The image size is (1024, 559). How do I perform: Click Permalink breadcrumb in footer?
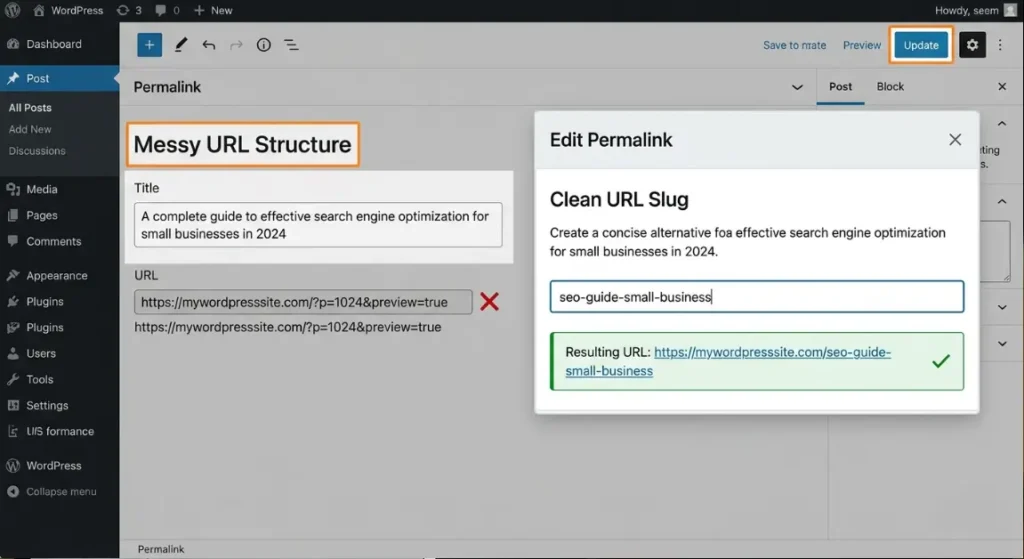(x=161, y=549)
